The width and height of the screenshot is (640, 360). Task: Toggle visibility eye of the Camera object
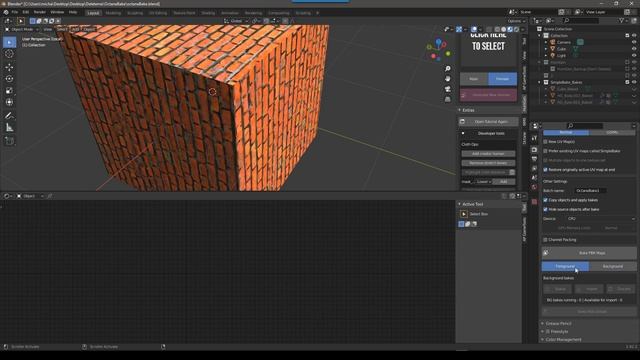point(634,42)
